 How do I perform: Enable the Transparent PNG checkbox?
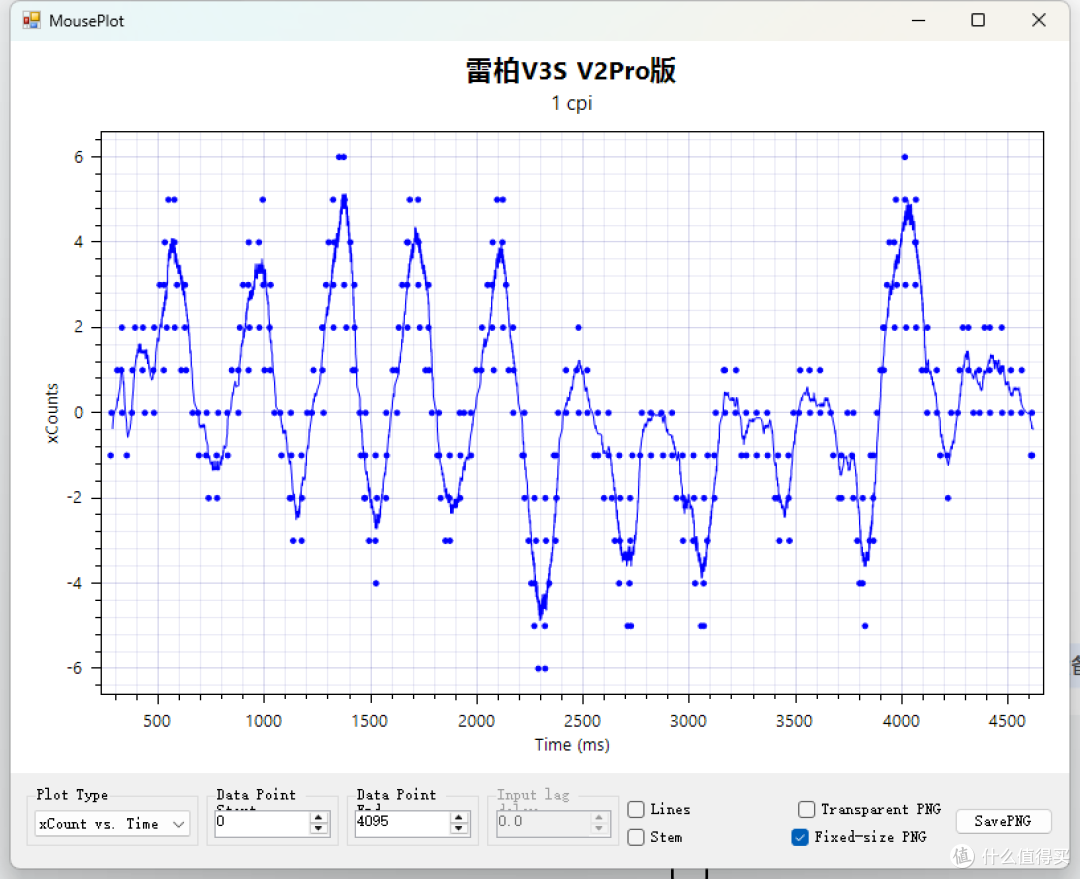[x=806, y=809]
